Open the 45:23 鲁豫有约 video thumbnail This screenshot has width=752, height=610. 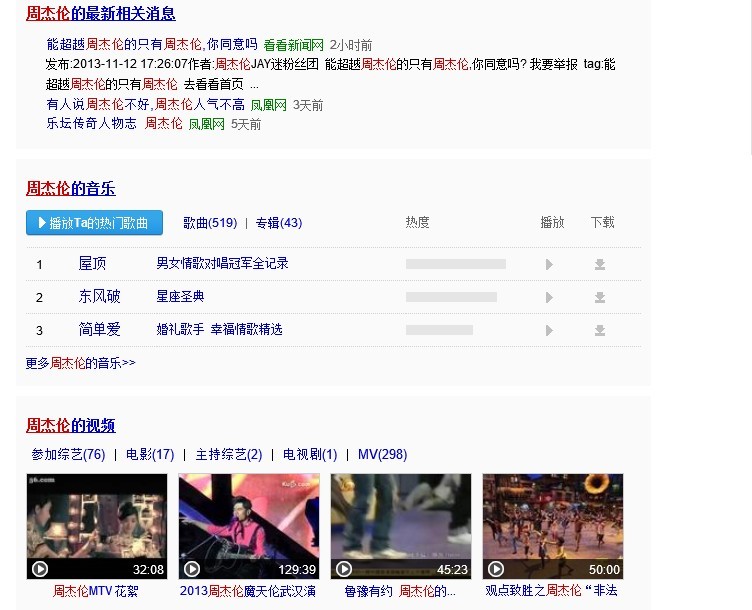click(401, 526)
